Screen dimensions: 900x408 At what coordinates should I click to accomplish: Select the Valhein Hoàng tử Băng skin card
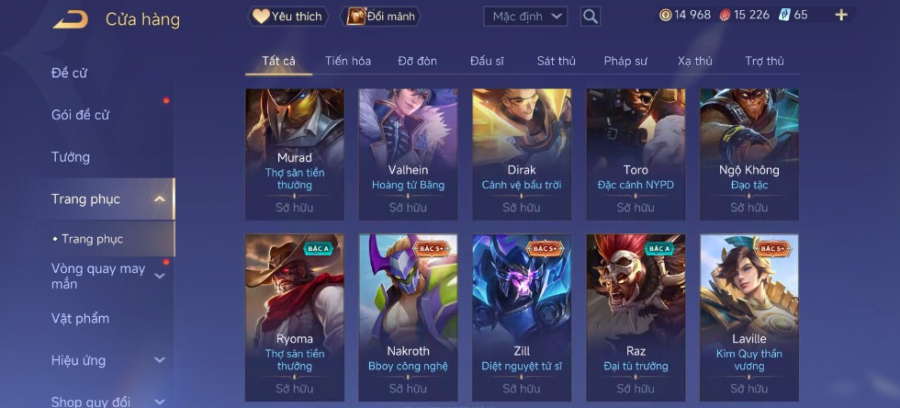(x=408, y=154)
